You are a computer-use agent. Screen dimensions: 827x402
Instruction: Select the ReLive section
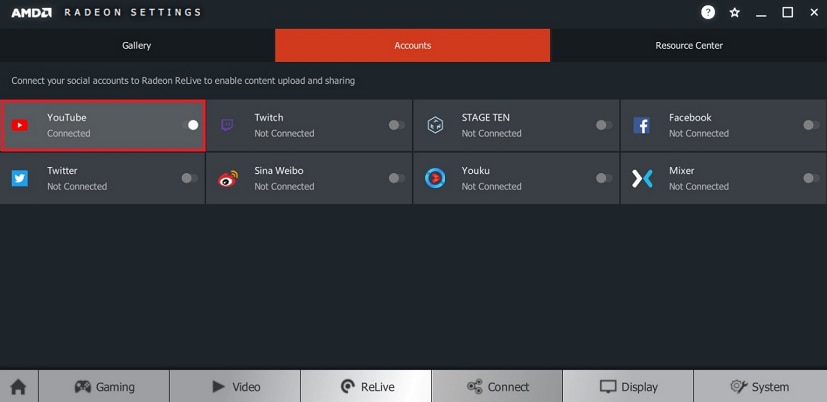coord(366,387)
